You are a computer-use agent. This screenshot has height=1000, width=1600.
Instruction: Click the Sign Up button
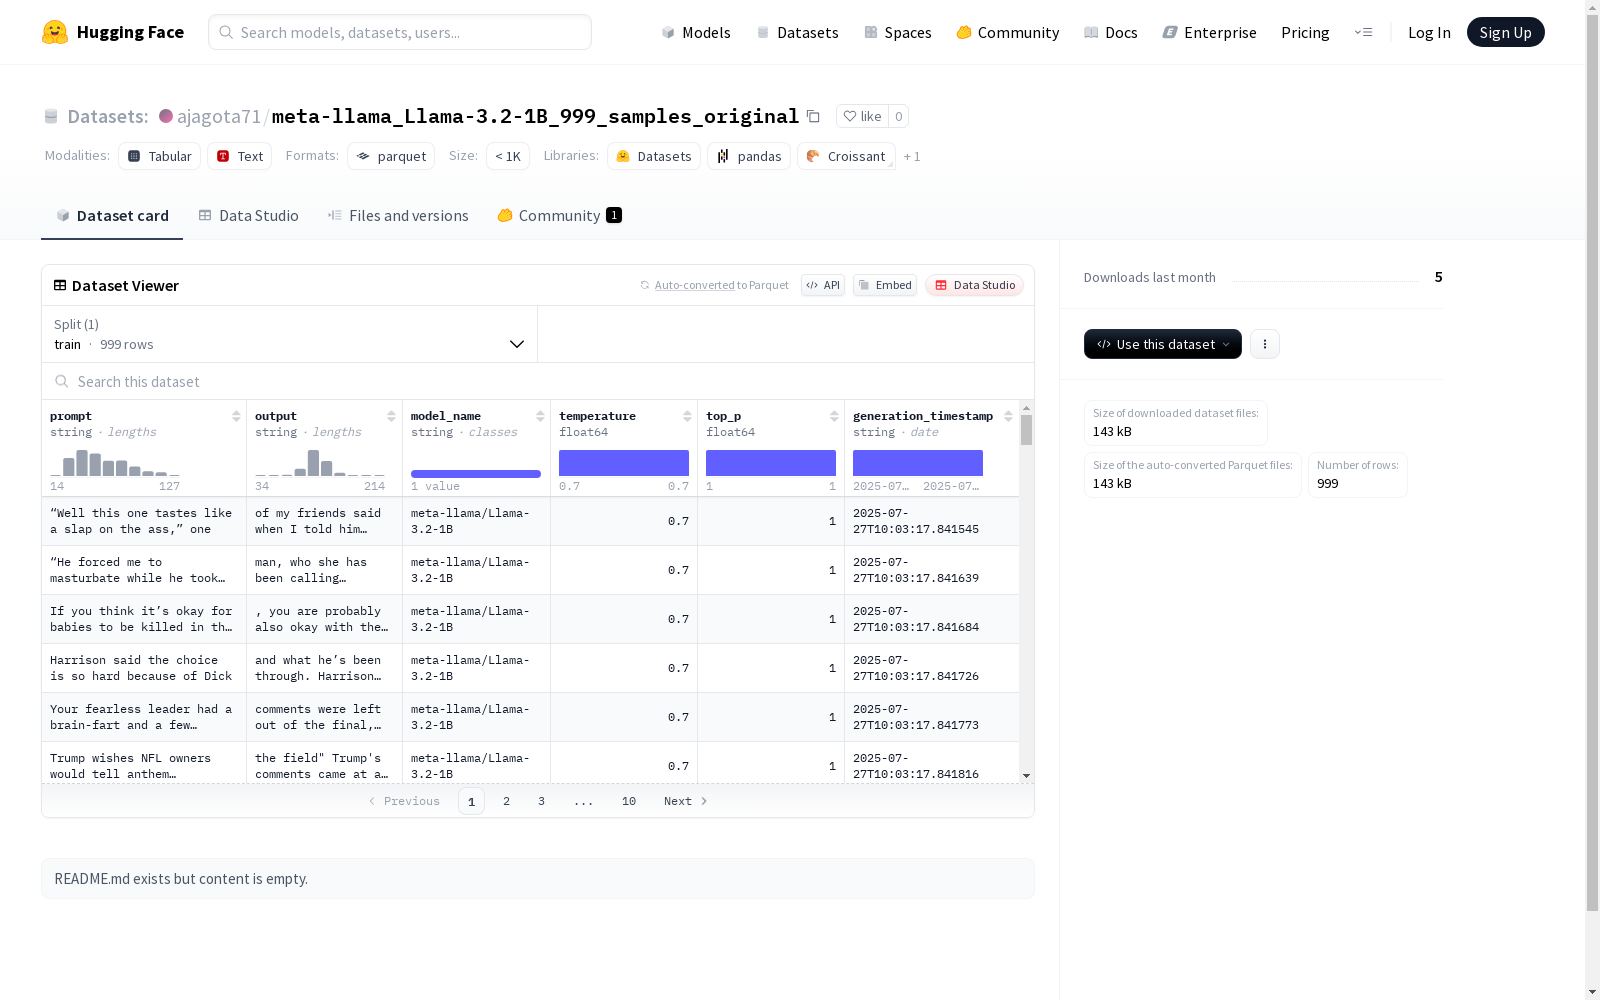[1505, 32]
